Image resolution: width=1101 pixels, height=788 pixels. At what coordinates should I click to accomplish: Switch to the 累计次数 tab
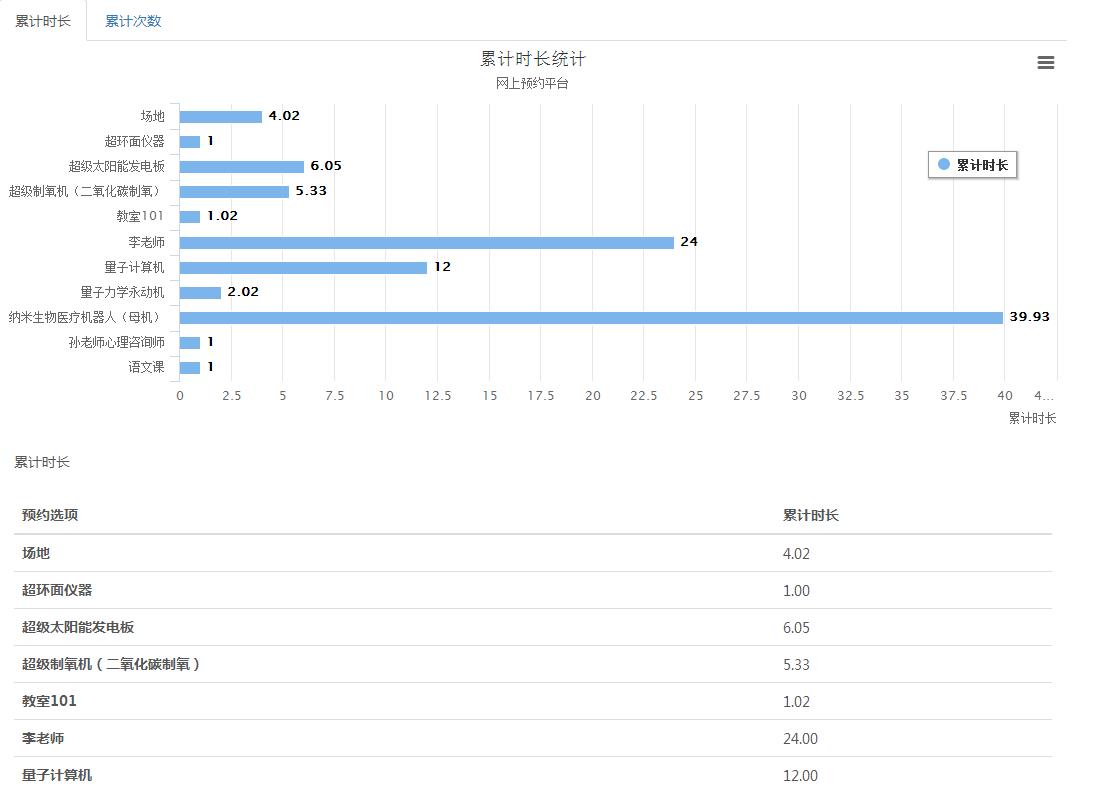[x=133, y=21]
